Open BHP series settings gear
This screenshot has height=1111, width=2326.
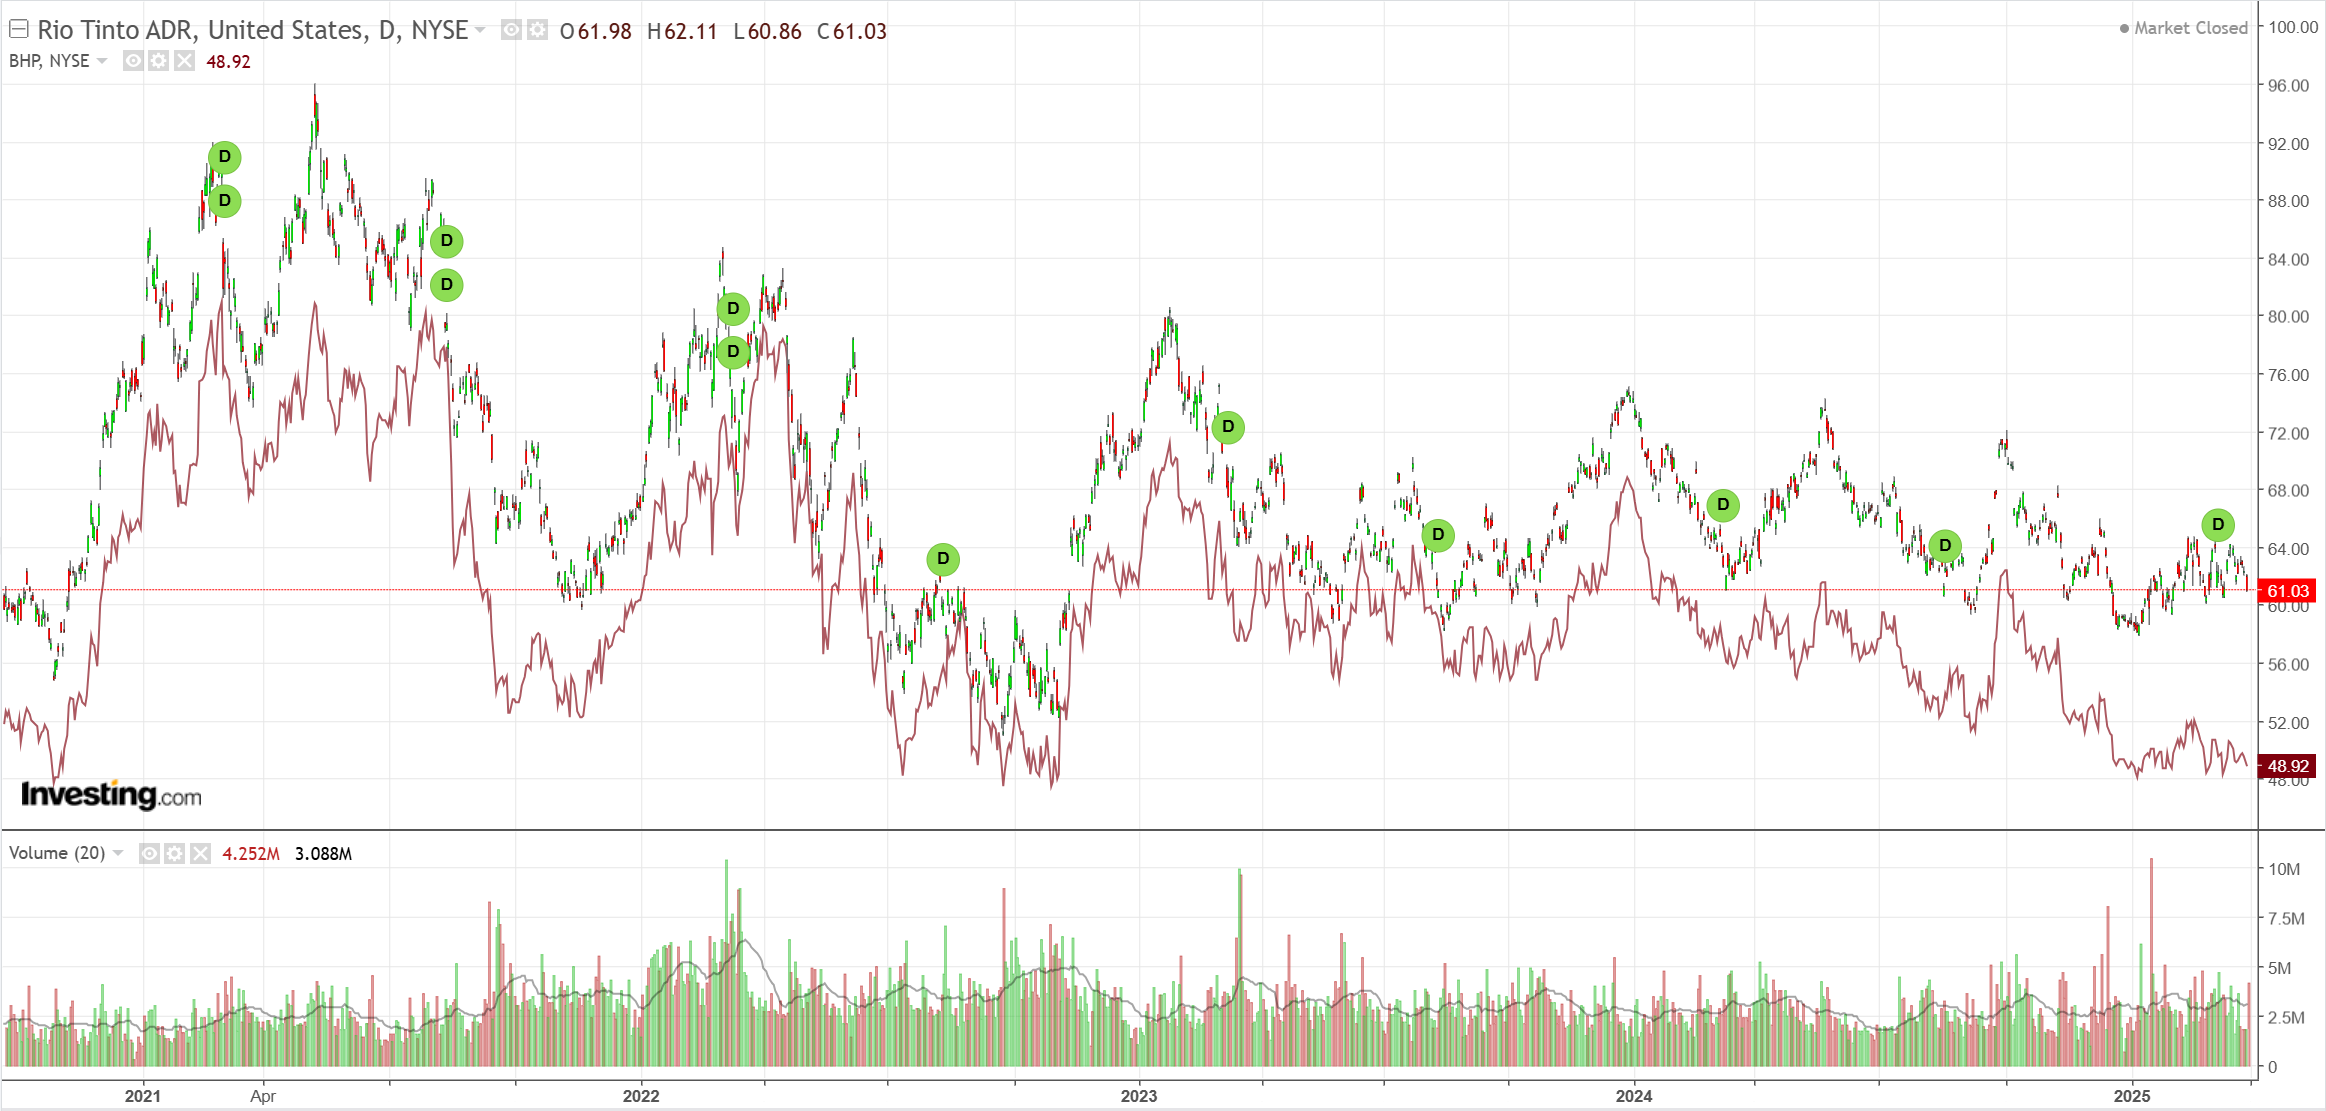pyautogui.click(x=158, y=61)
